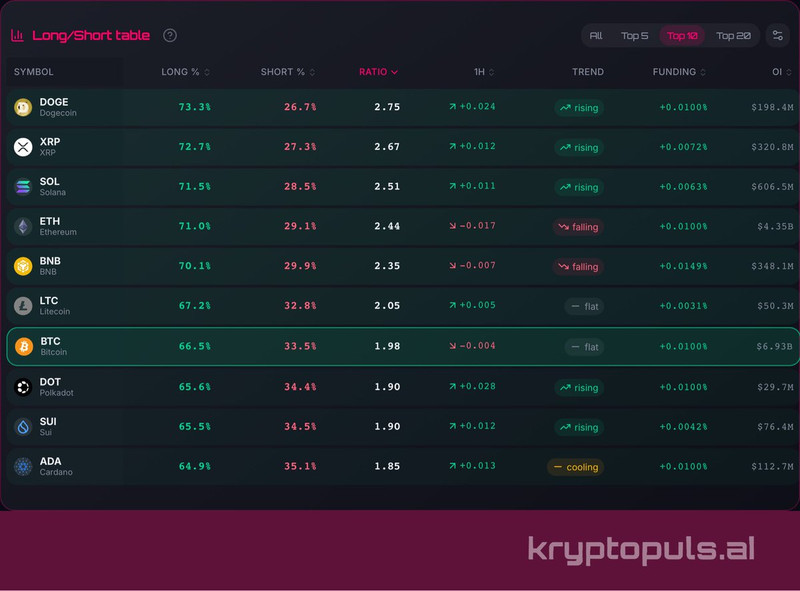Click the Litecoin coin icon
This screenshot has height=591, width=800.
23,306
